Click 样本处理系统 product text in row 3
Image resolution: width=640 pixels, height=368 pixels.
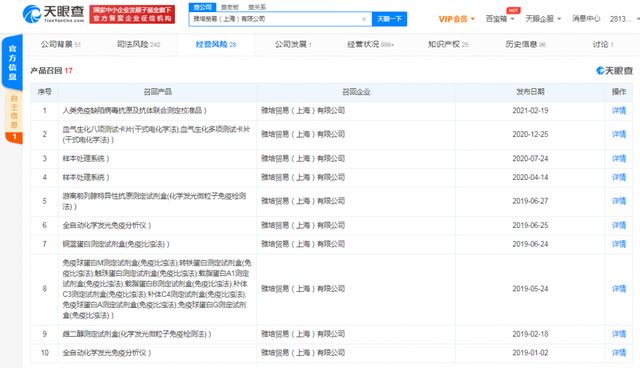(x=86, y=158)
